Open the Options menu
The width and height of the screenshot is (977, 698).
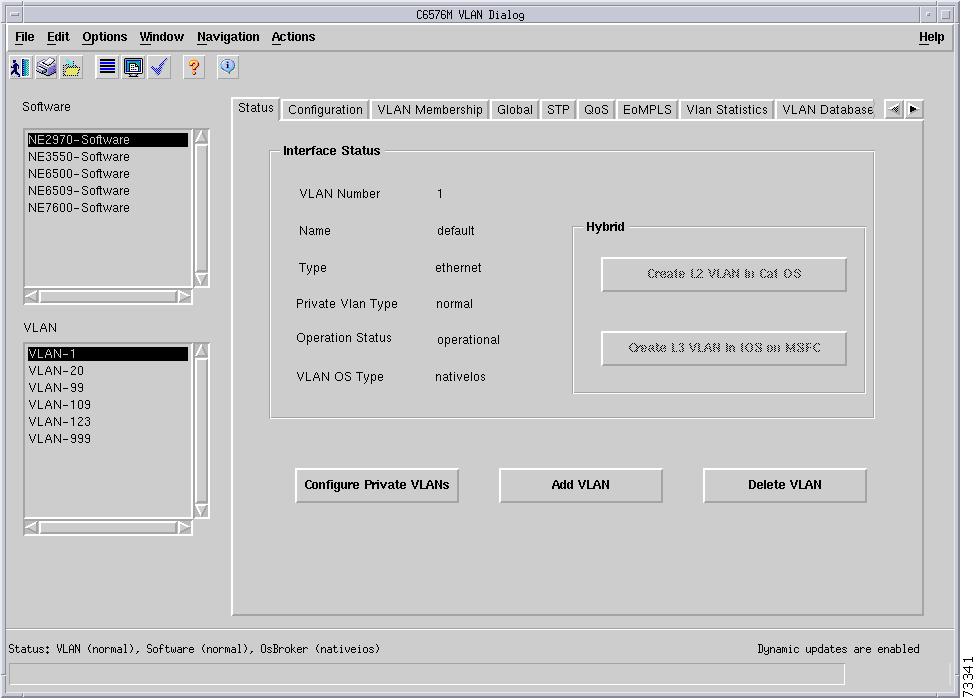click(x=105, y=37)
